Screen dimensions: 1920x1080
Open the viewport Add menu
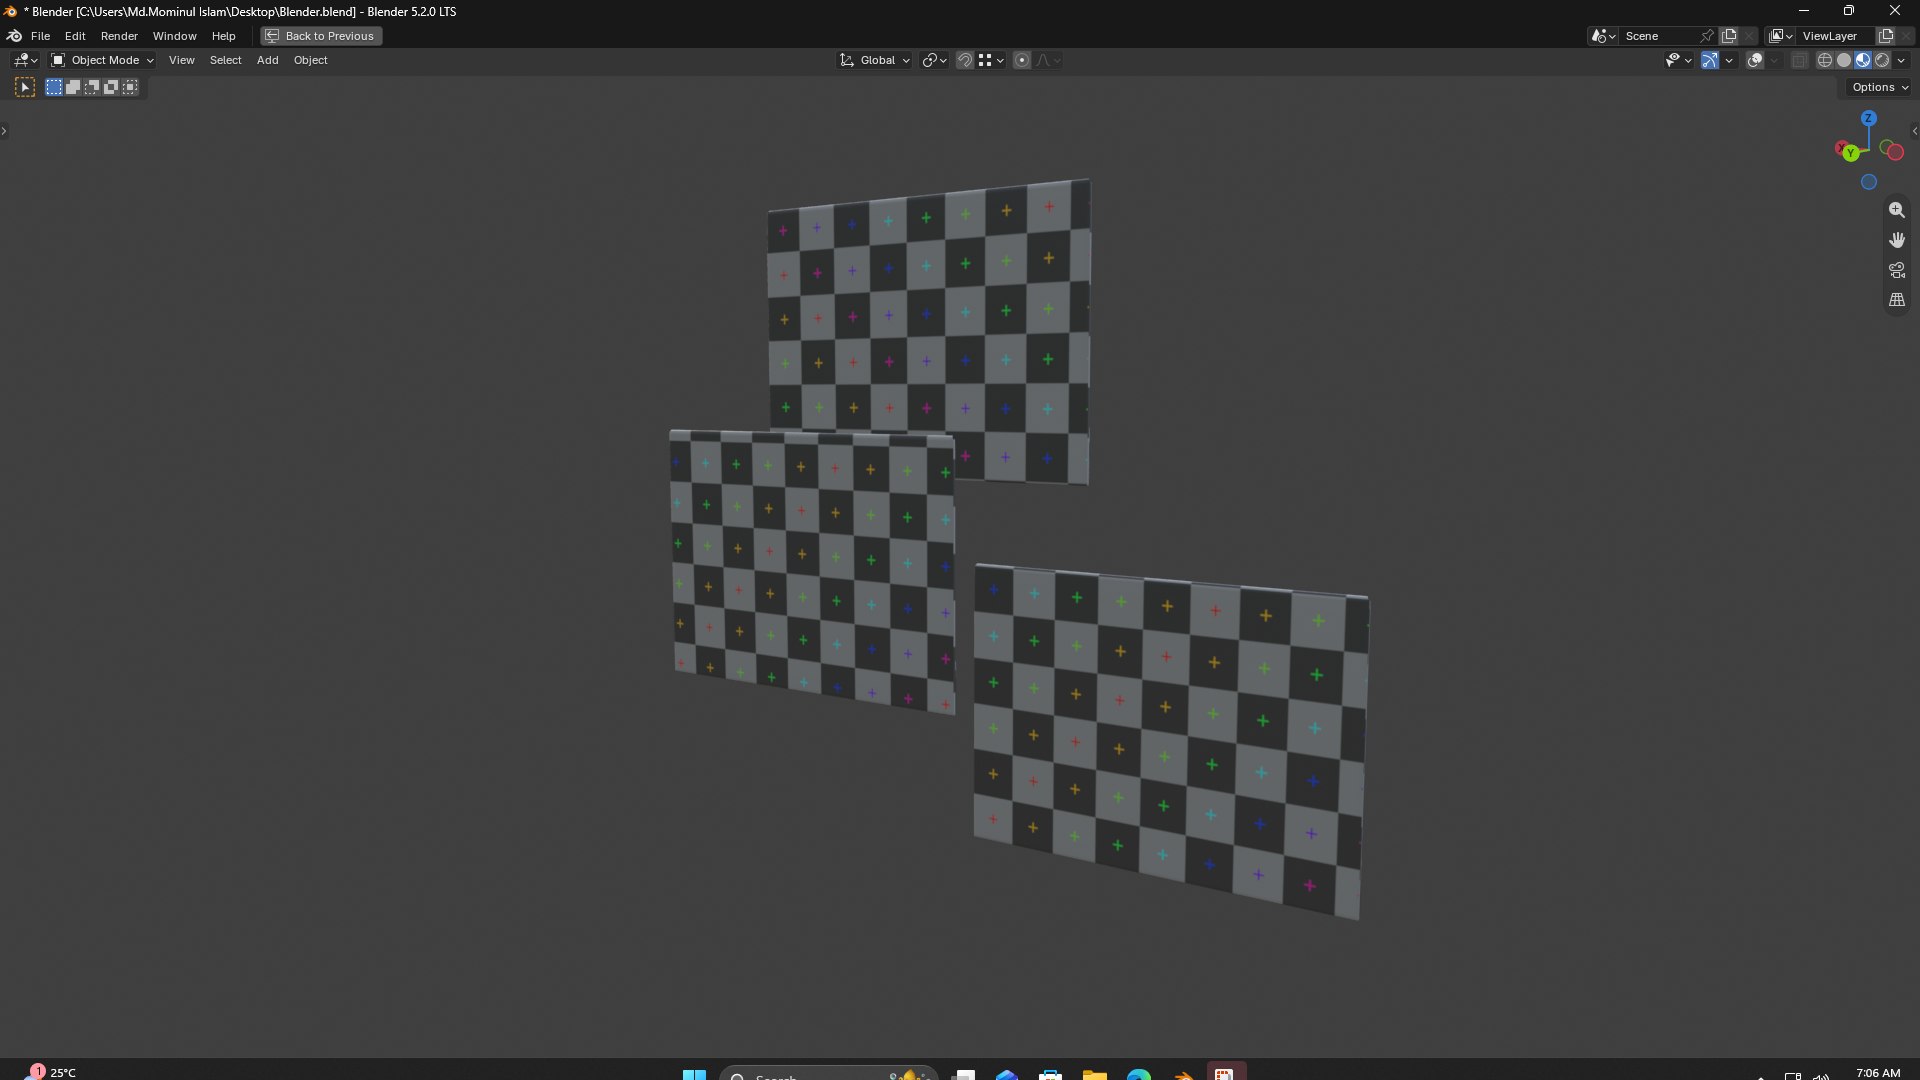click(x=267, y=60)
